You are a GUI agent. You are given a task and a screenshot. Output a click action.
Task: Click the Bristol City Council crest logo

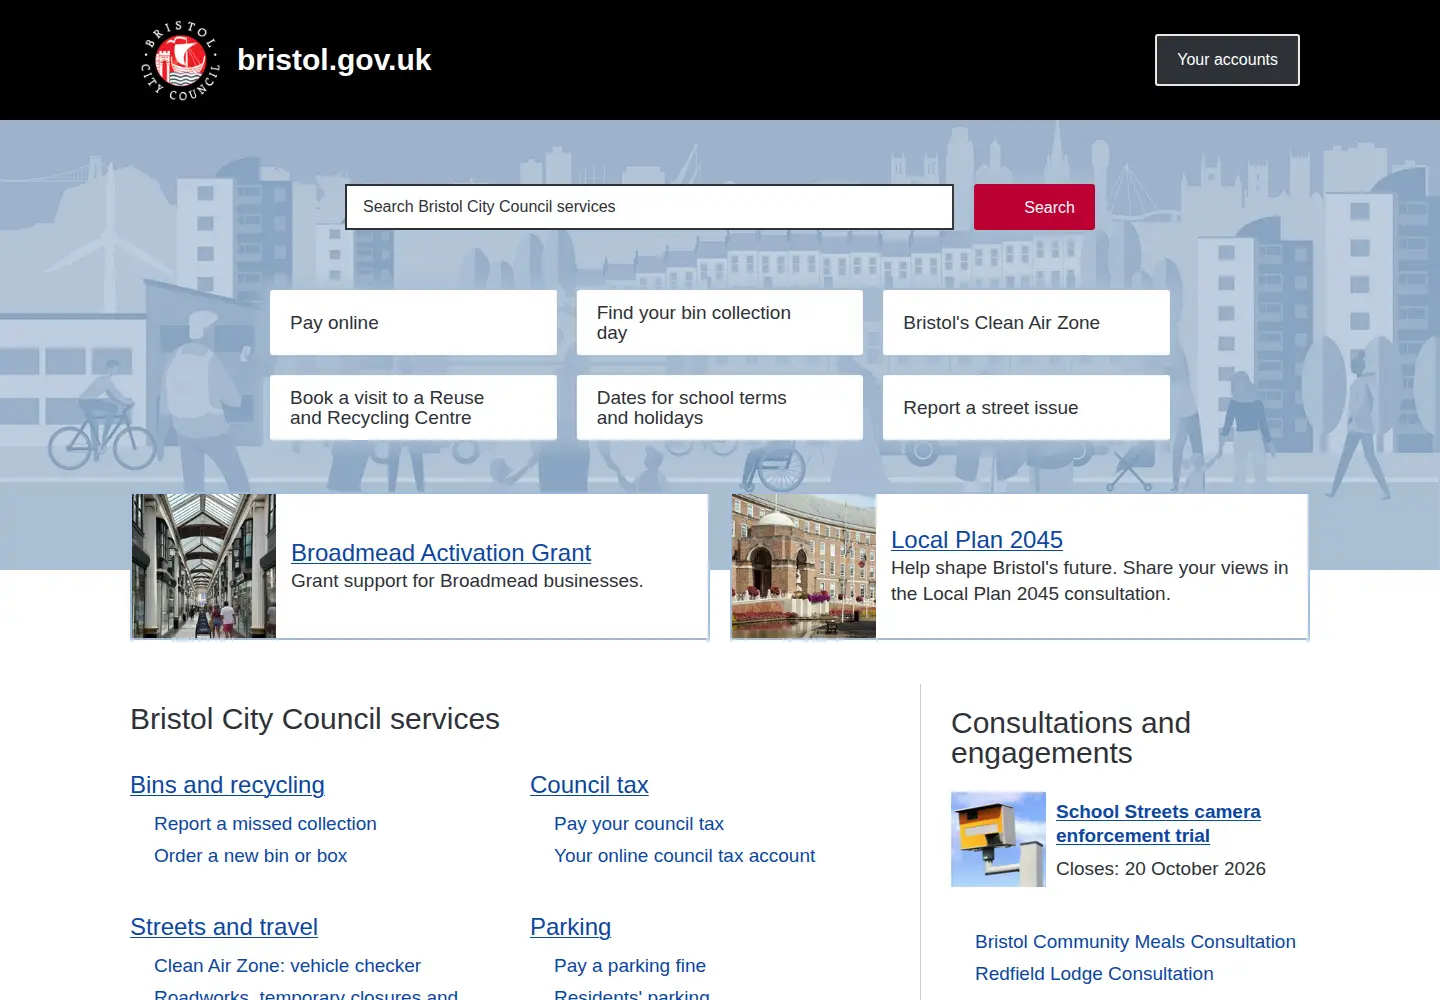180,60
